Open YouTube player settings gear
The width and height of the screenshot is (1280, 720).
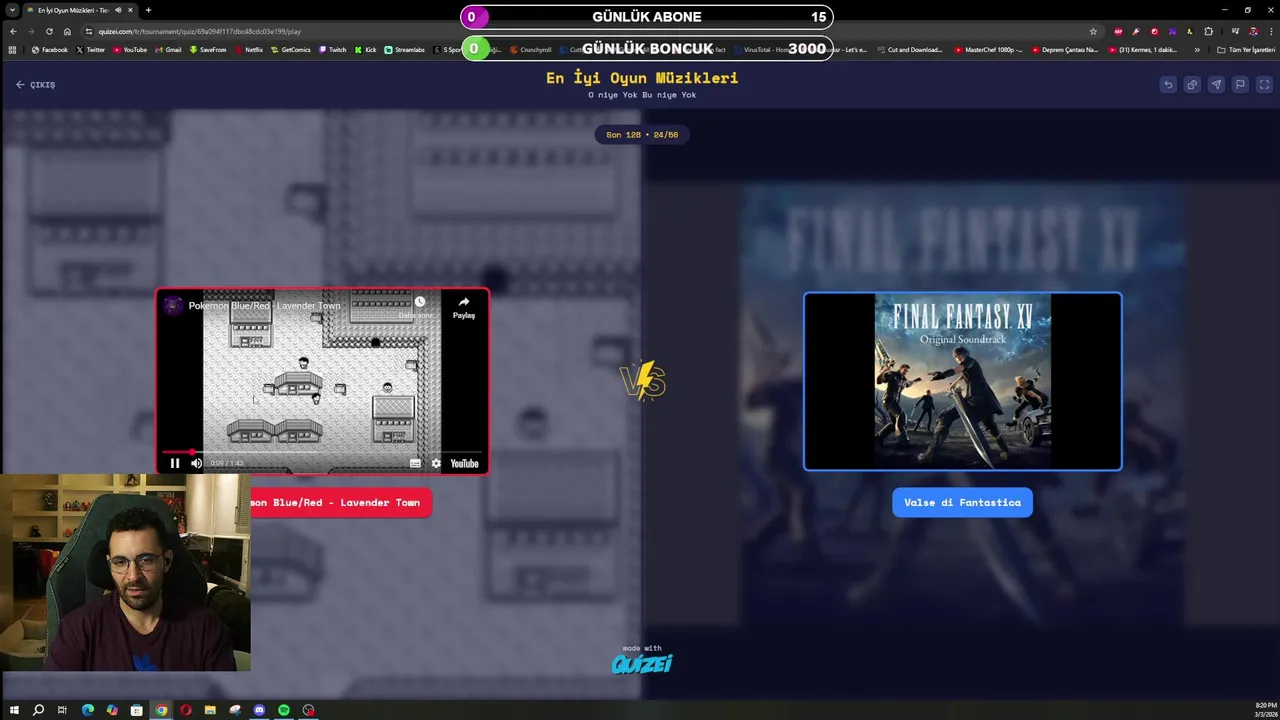coord(436,463)
